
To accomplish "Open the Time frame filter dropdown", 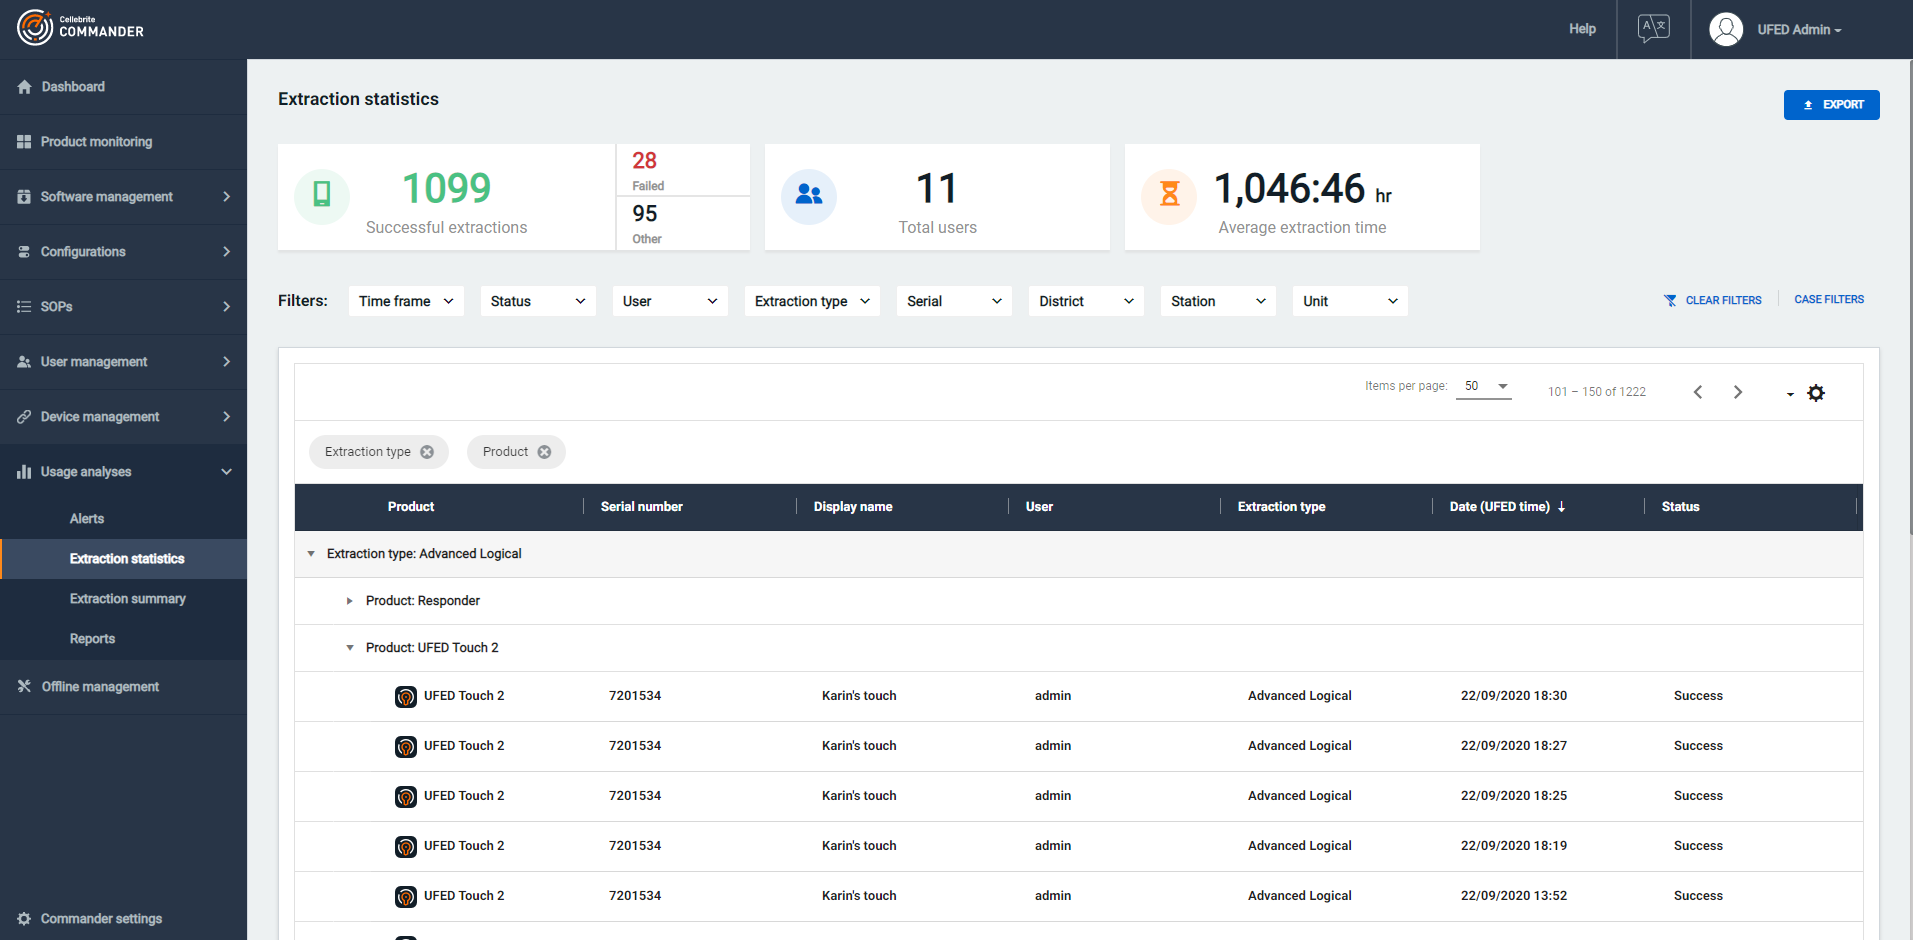I will pos(406,301).
